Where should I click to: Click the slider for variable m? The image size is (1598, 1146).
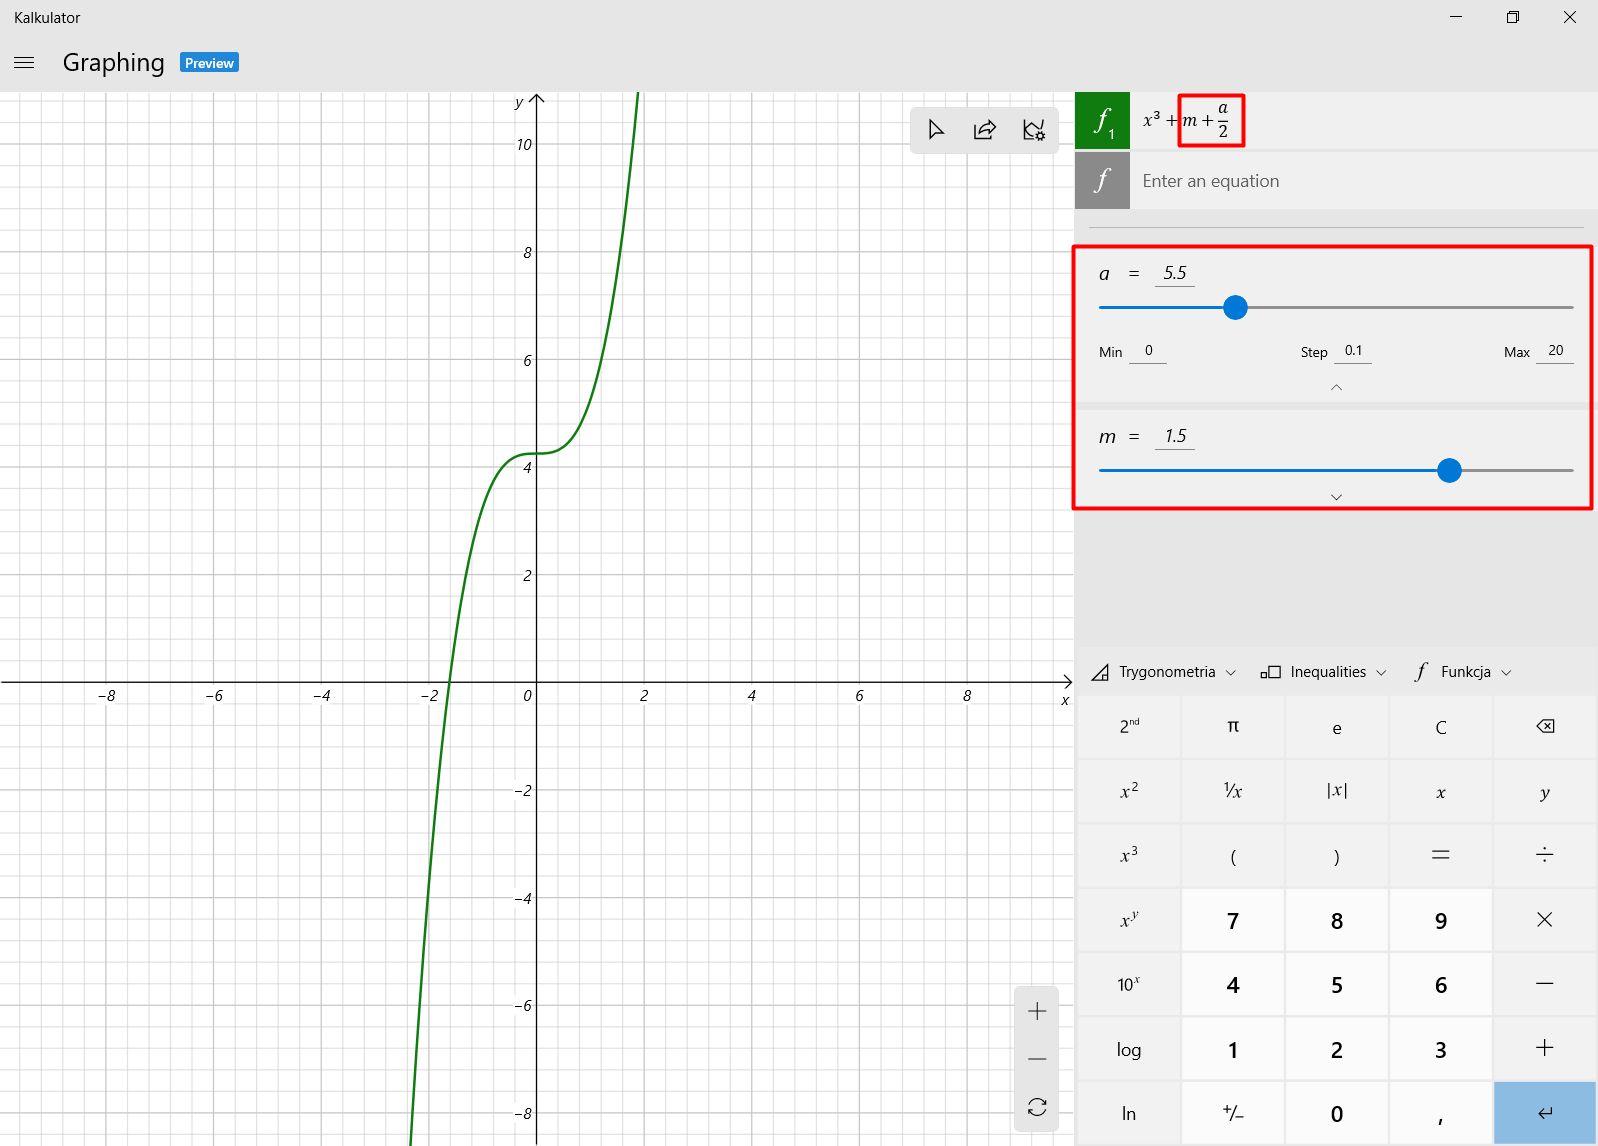1336,470
